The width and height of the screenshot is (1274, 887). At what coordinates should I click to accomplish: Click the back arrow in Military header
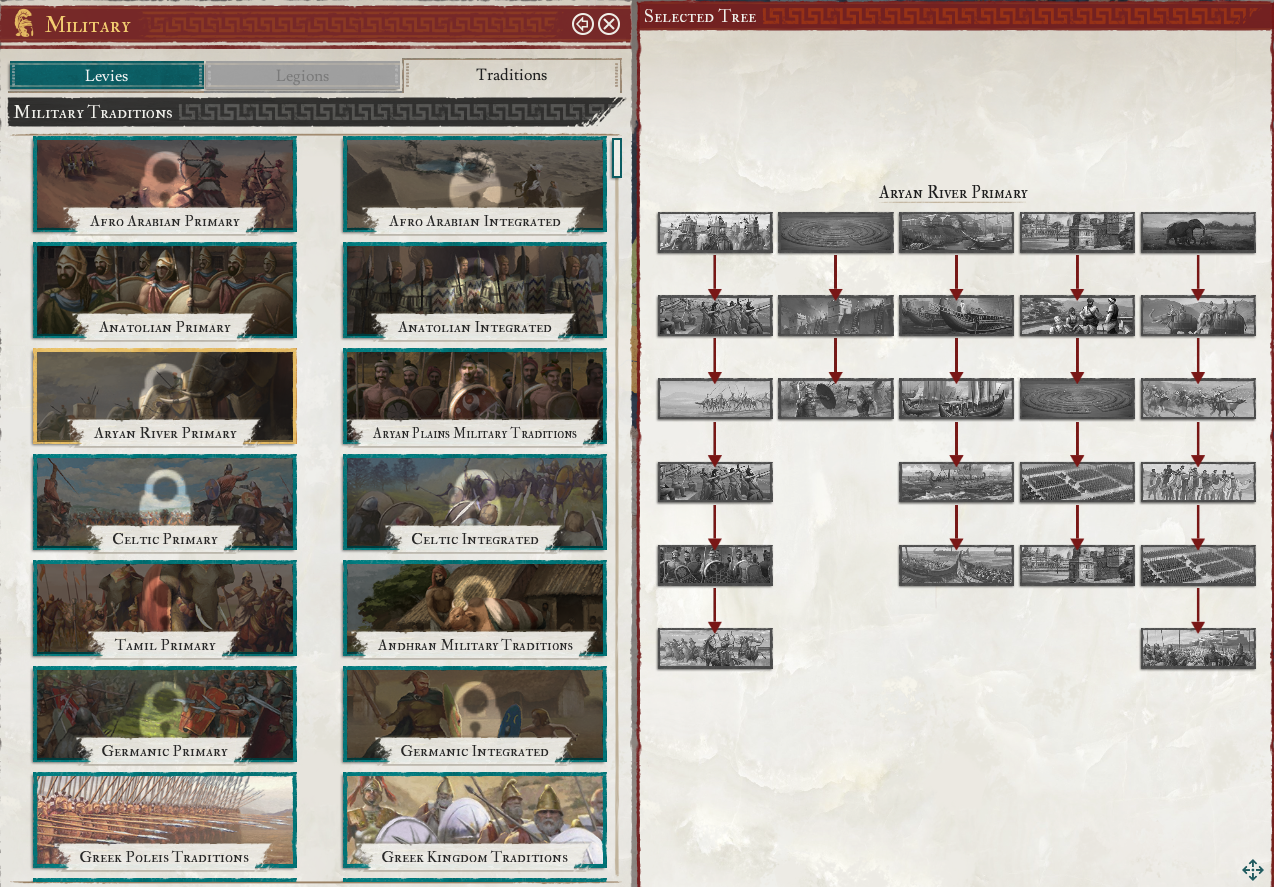point(583,24)
